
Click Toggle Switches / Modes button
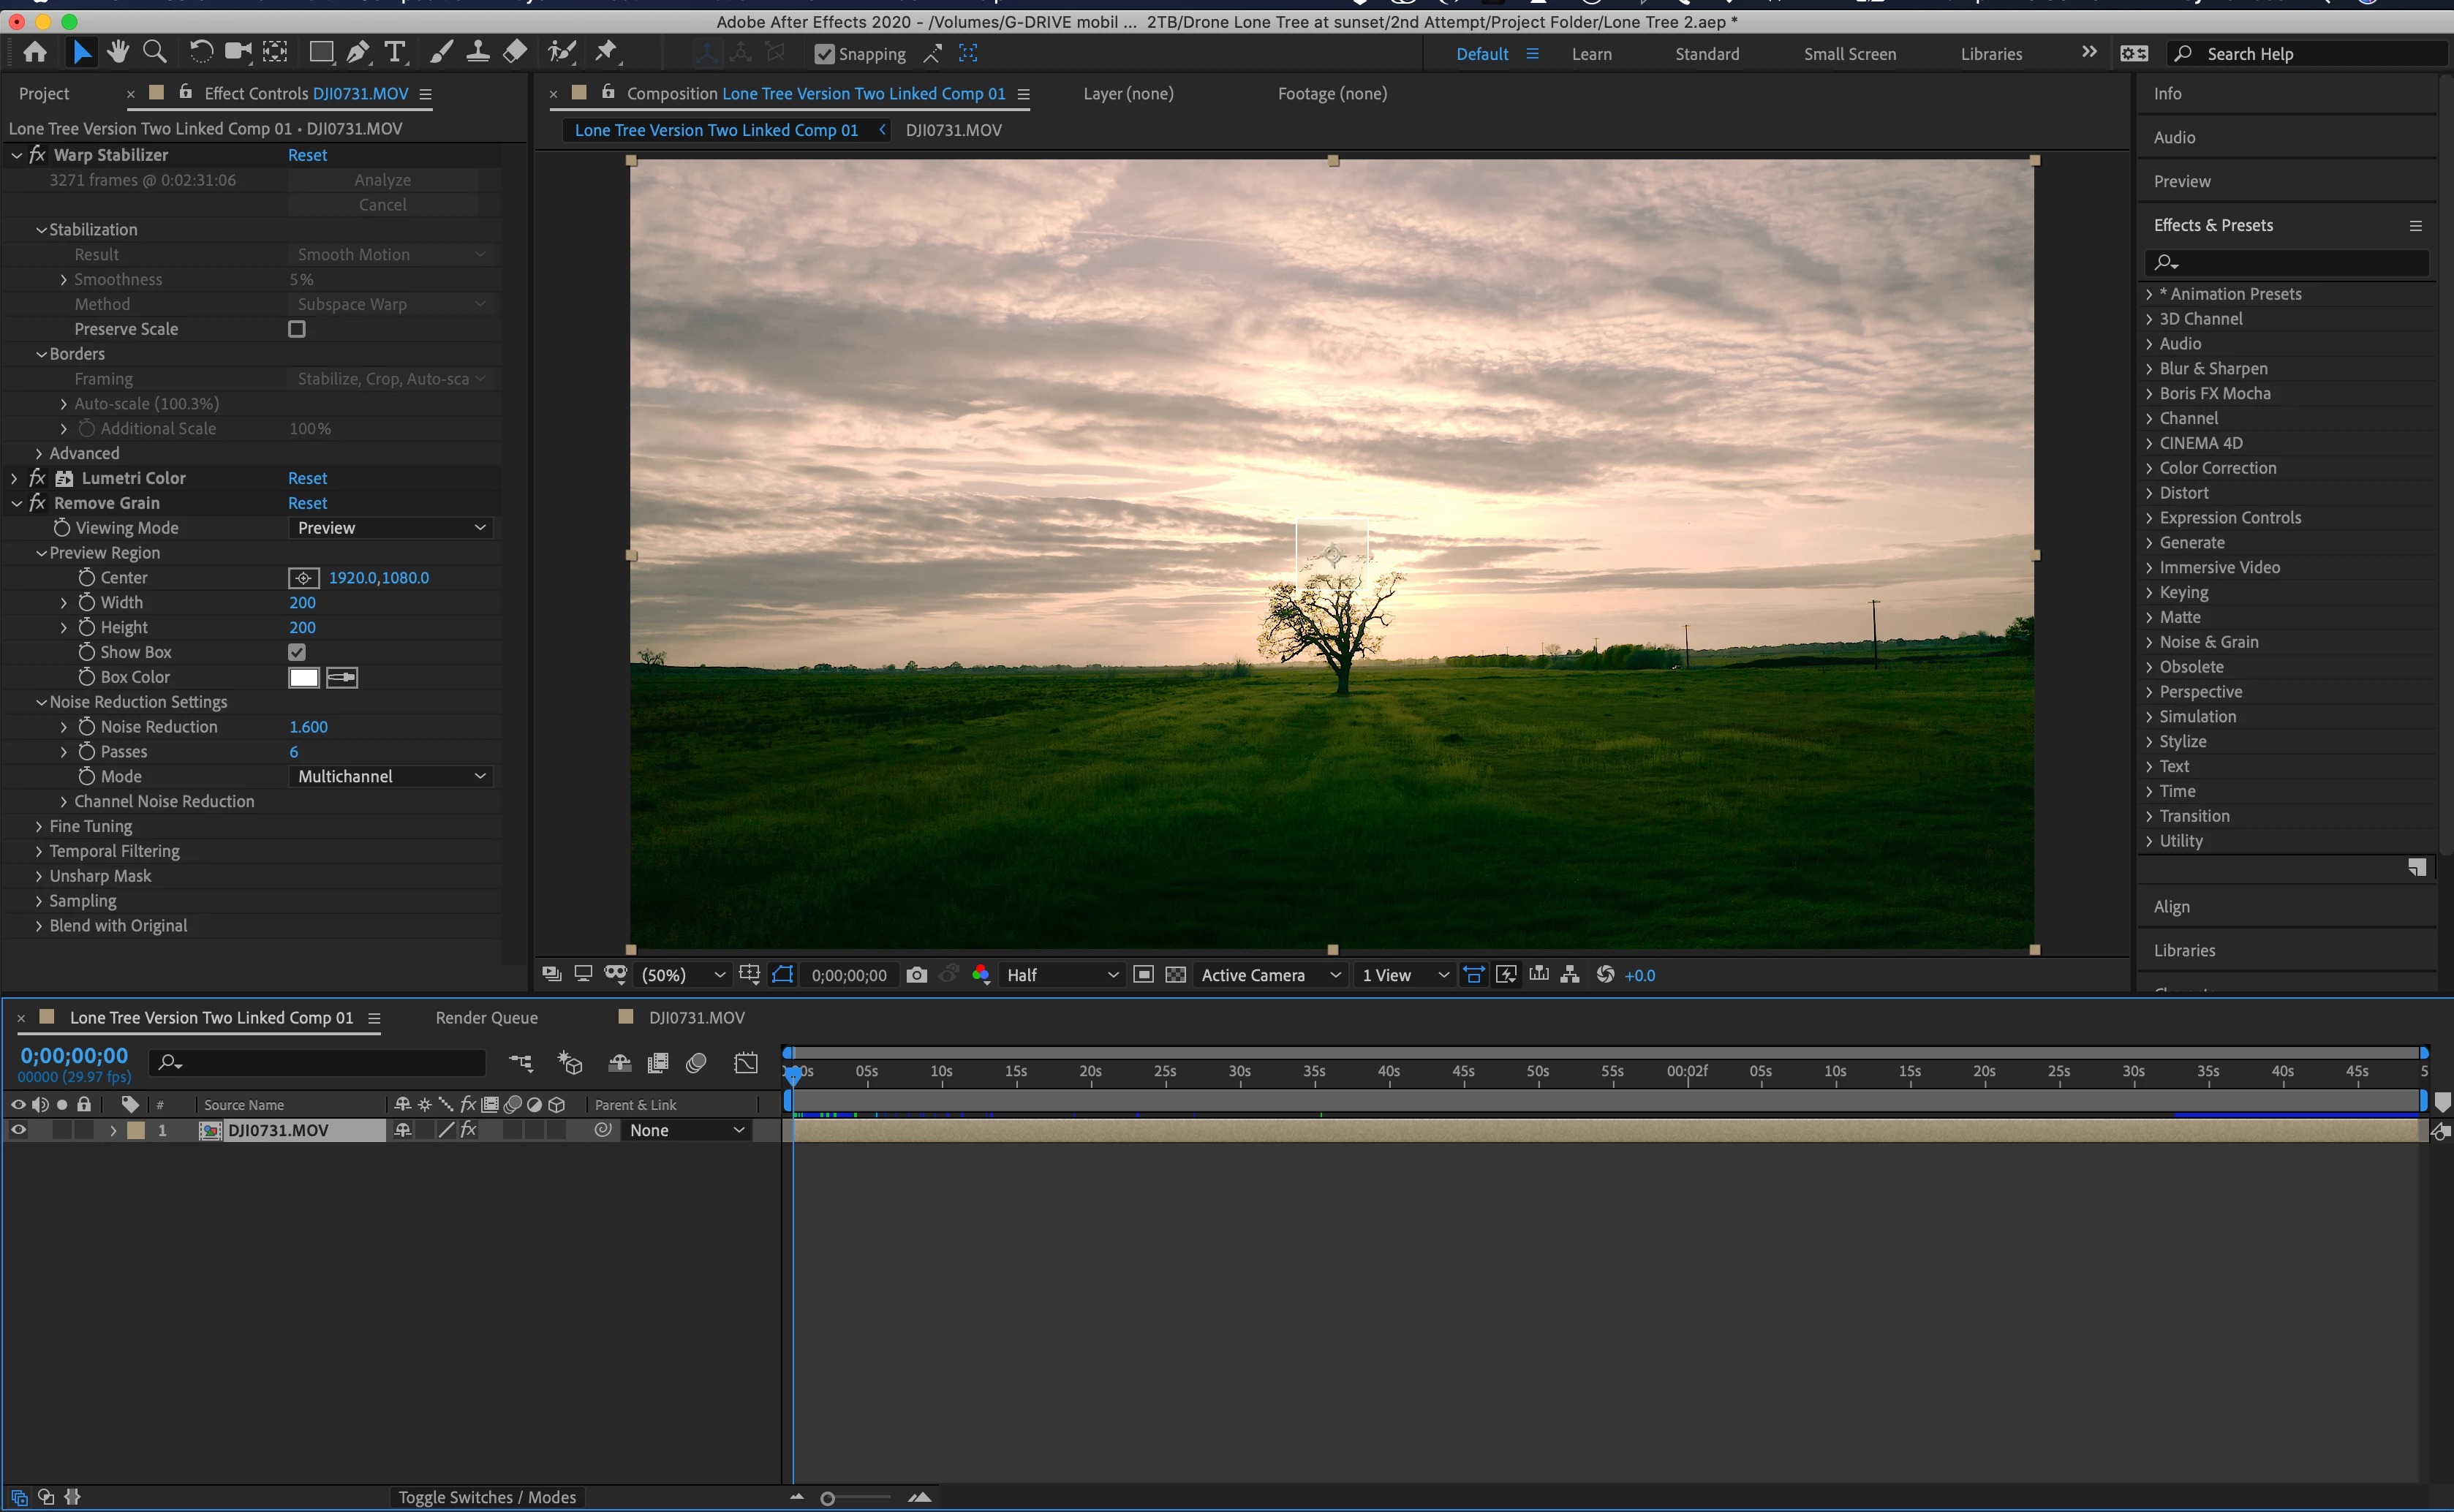point(486,1497)
